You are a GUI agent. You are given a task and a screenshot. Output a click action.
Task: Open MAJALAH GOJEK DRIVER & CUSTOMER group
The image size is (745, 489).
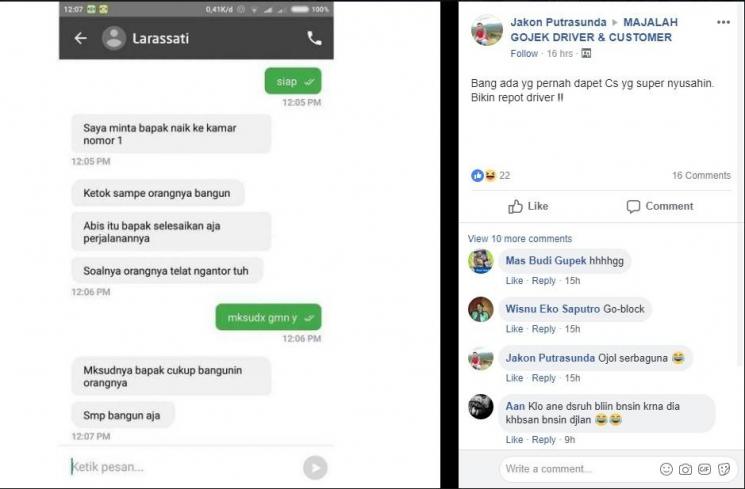[594, 29]
